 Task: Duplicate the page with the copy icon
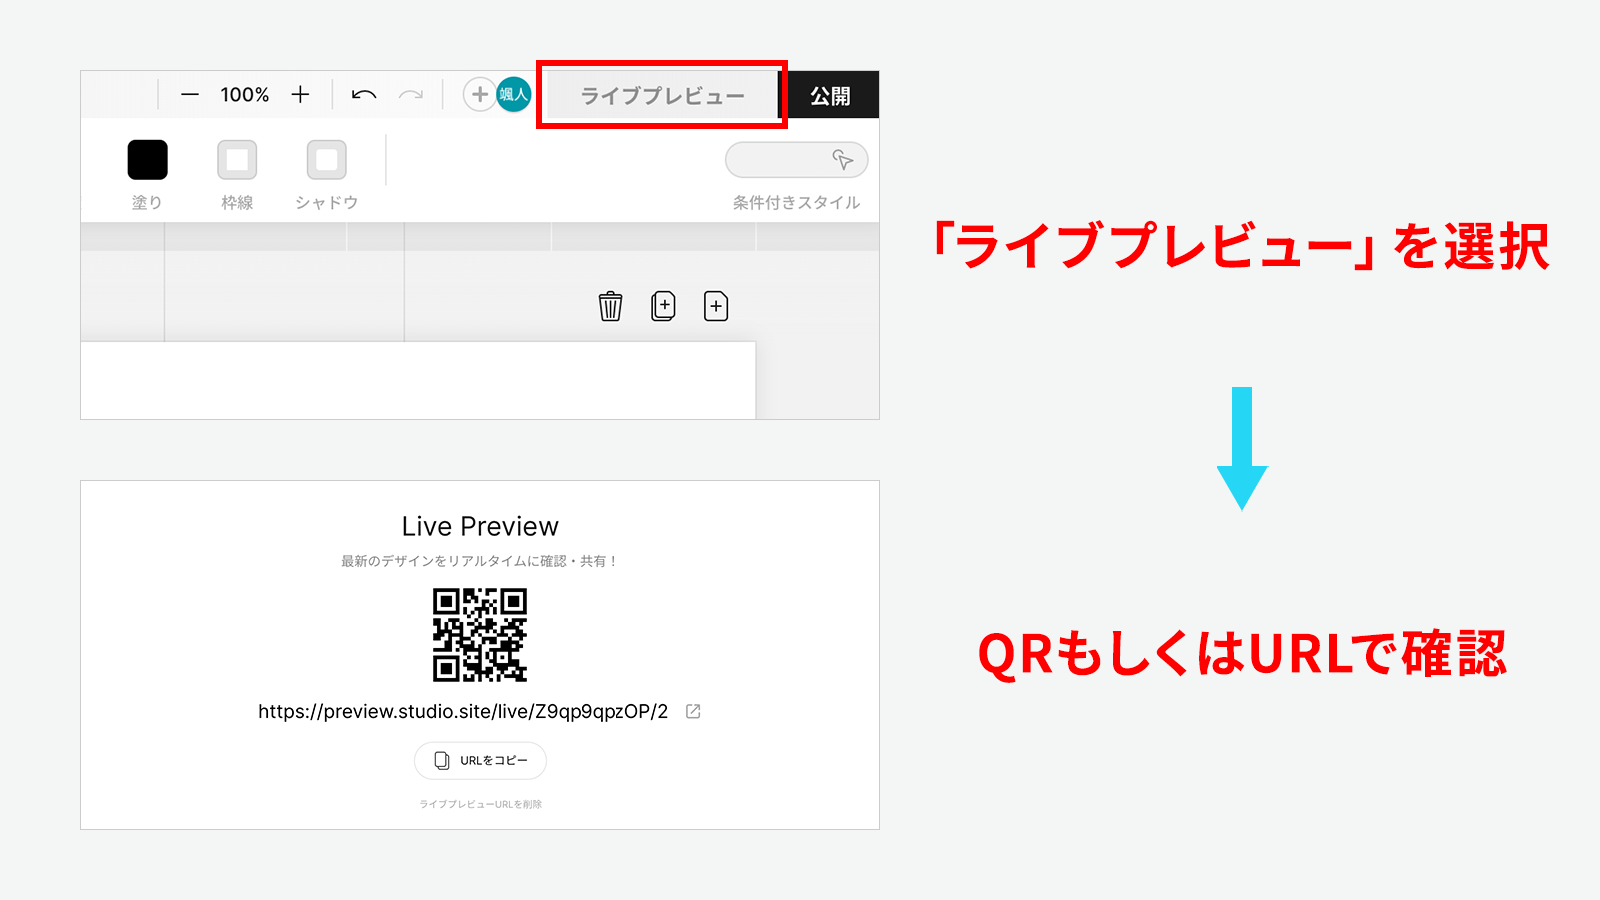(x=663, y=306)
